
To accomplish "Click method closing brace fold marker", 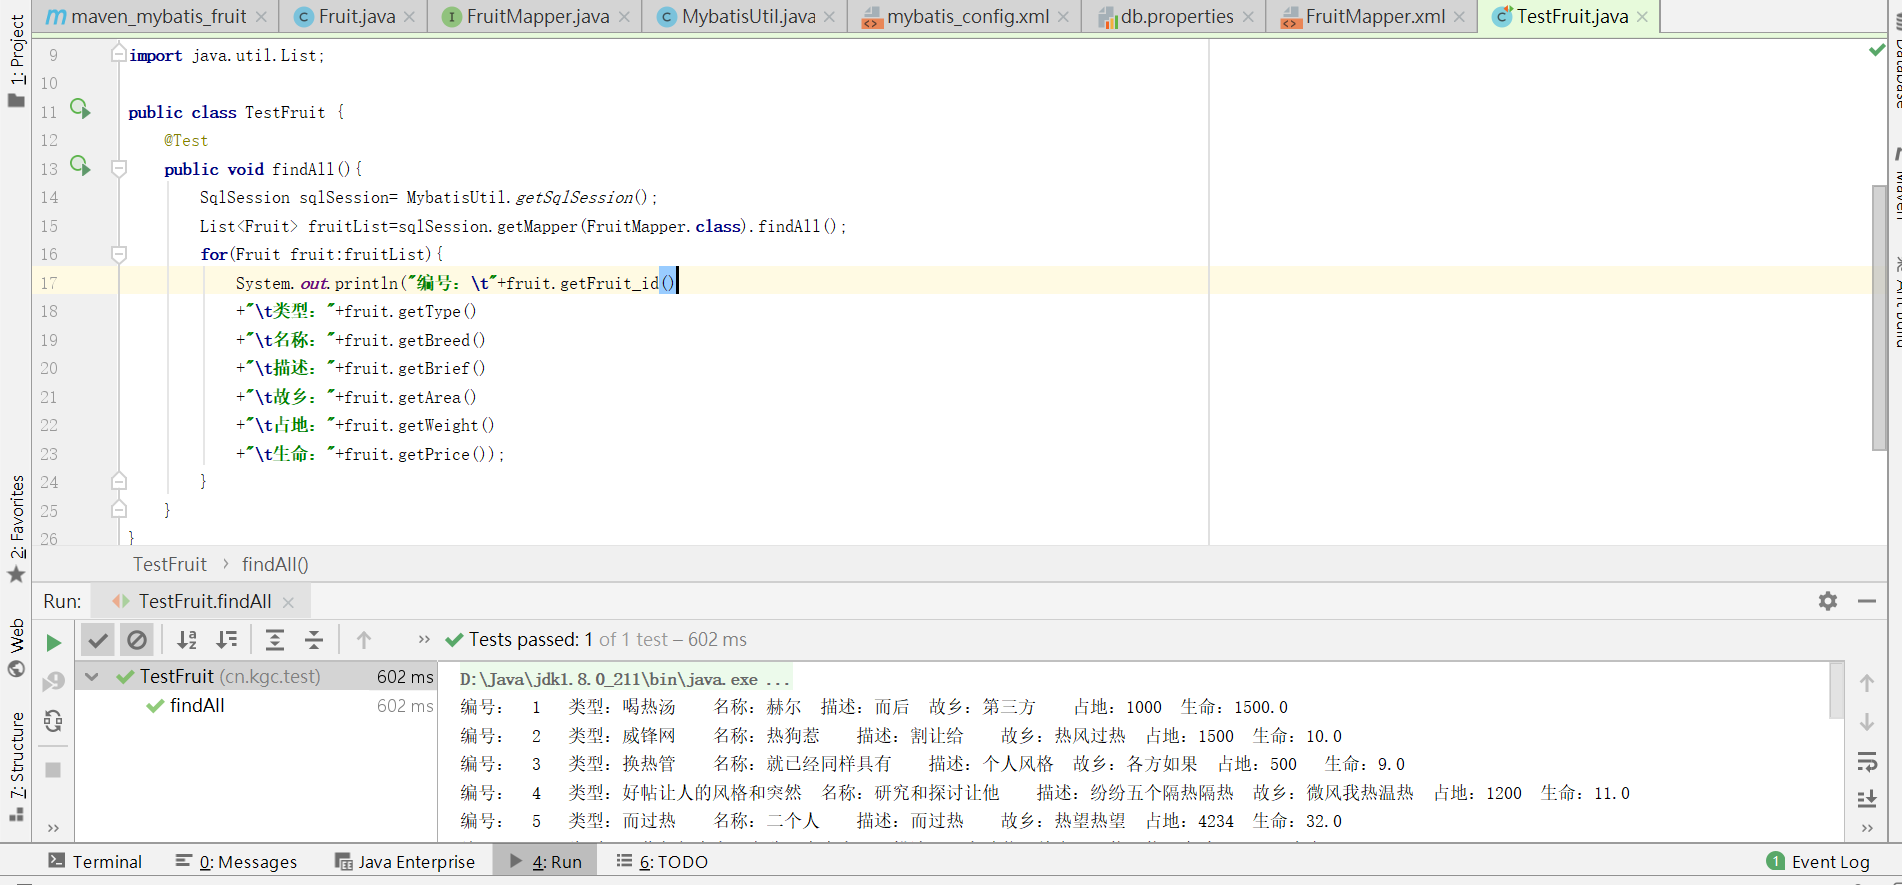I will pyautogui.click(x=119, y=509).
